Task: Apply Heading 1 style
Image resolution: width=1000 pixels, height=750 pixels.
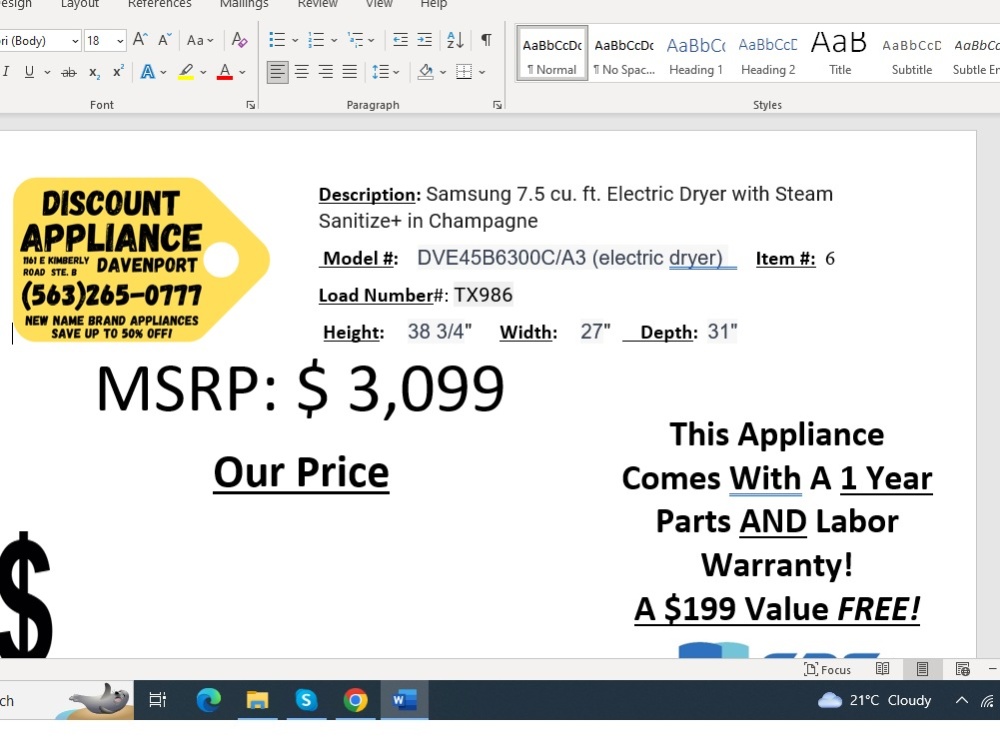Action: [696, 54]
